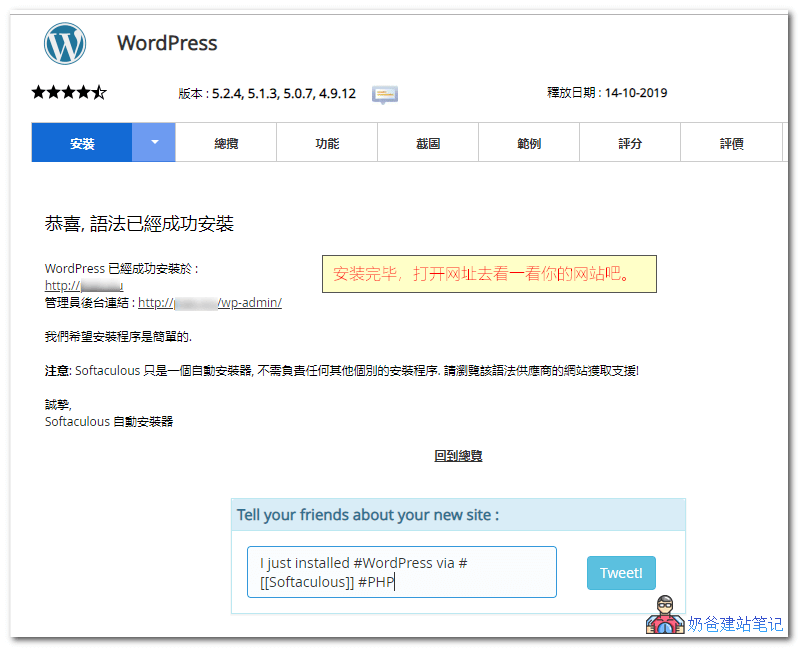This screenshot has width=799, height=648.
Task: Open the changelog speech-bubble icon beside versions
Action: click(x=385, y=95)
